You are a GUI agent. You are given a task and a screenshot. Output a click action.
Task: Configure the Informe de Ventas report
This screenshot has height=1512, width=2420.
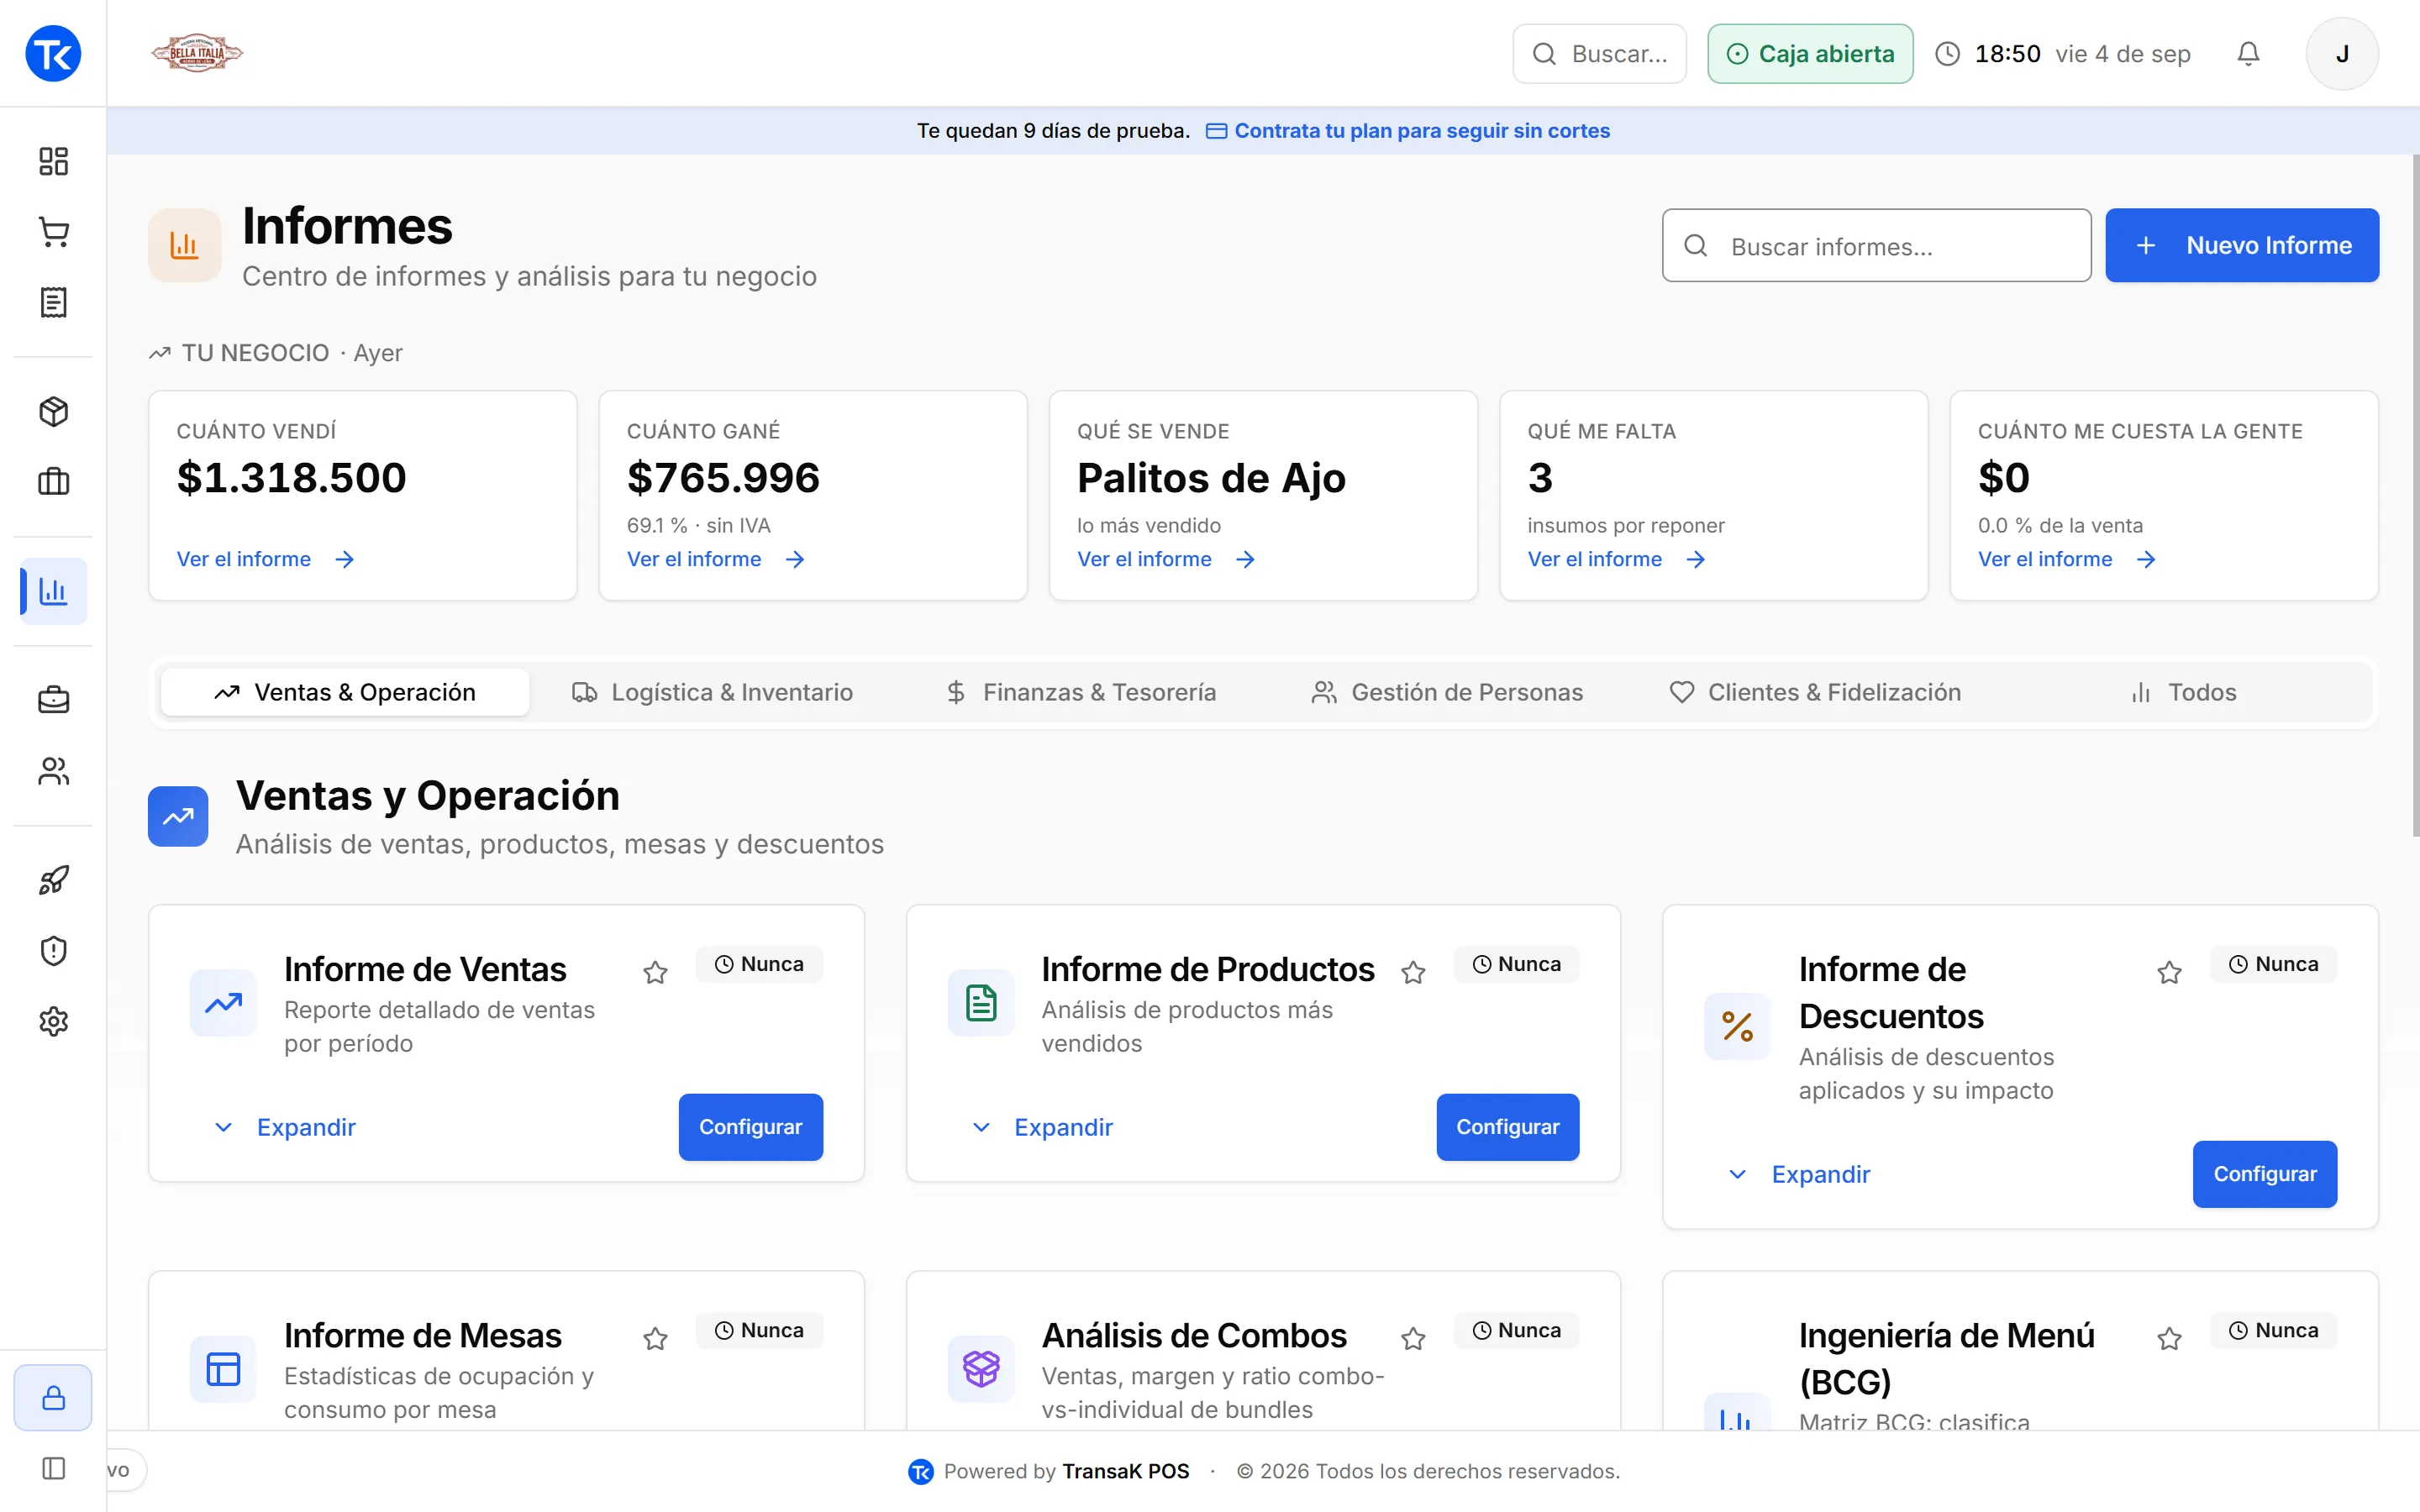750,1127
